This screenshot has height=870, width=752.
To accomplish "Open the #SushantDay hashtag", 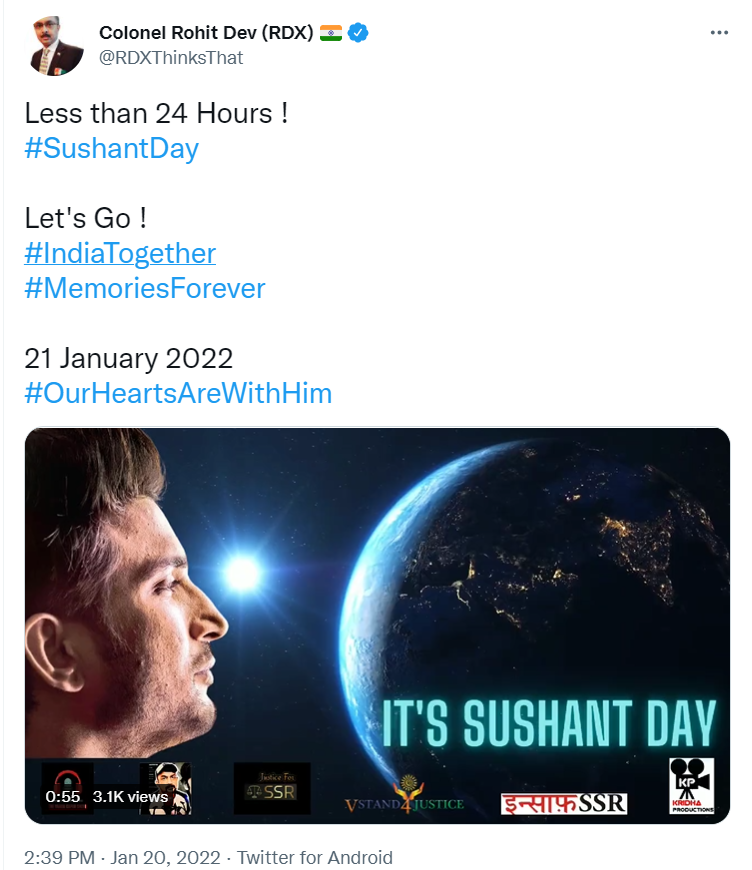I will tap(112, 149).
